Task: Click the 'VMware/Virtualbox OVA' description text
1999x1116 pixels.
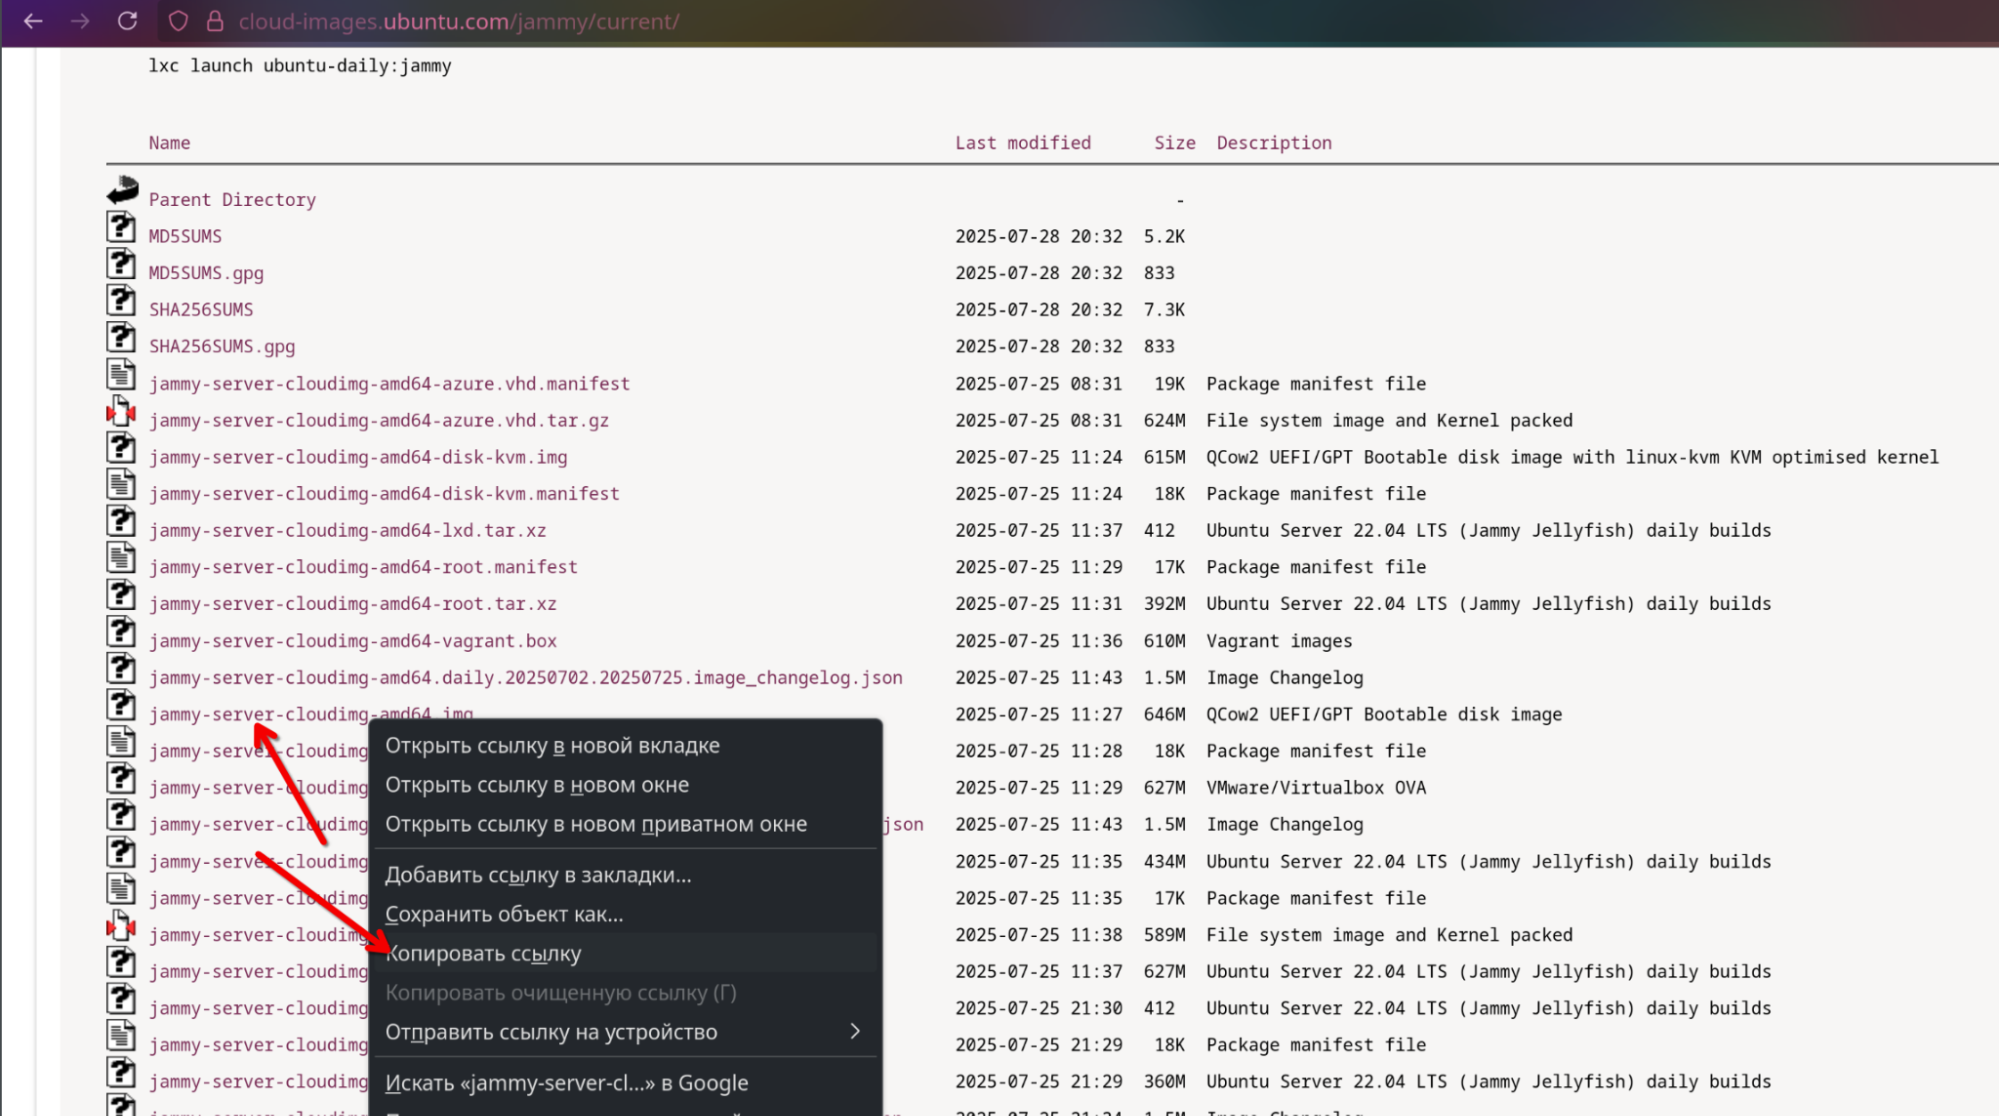Action: pos(1316,788)
